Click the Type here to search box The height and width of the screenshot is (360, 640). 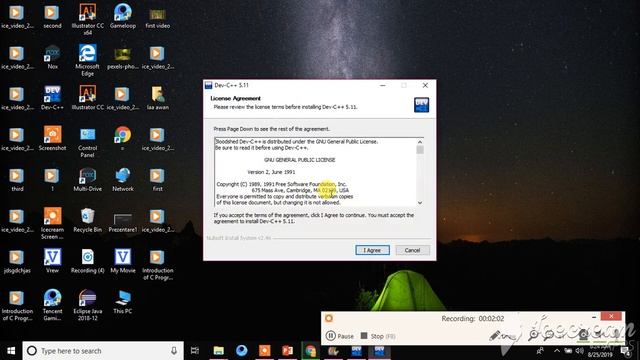point(103,351)
